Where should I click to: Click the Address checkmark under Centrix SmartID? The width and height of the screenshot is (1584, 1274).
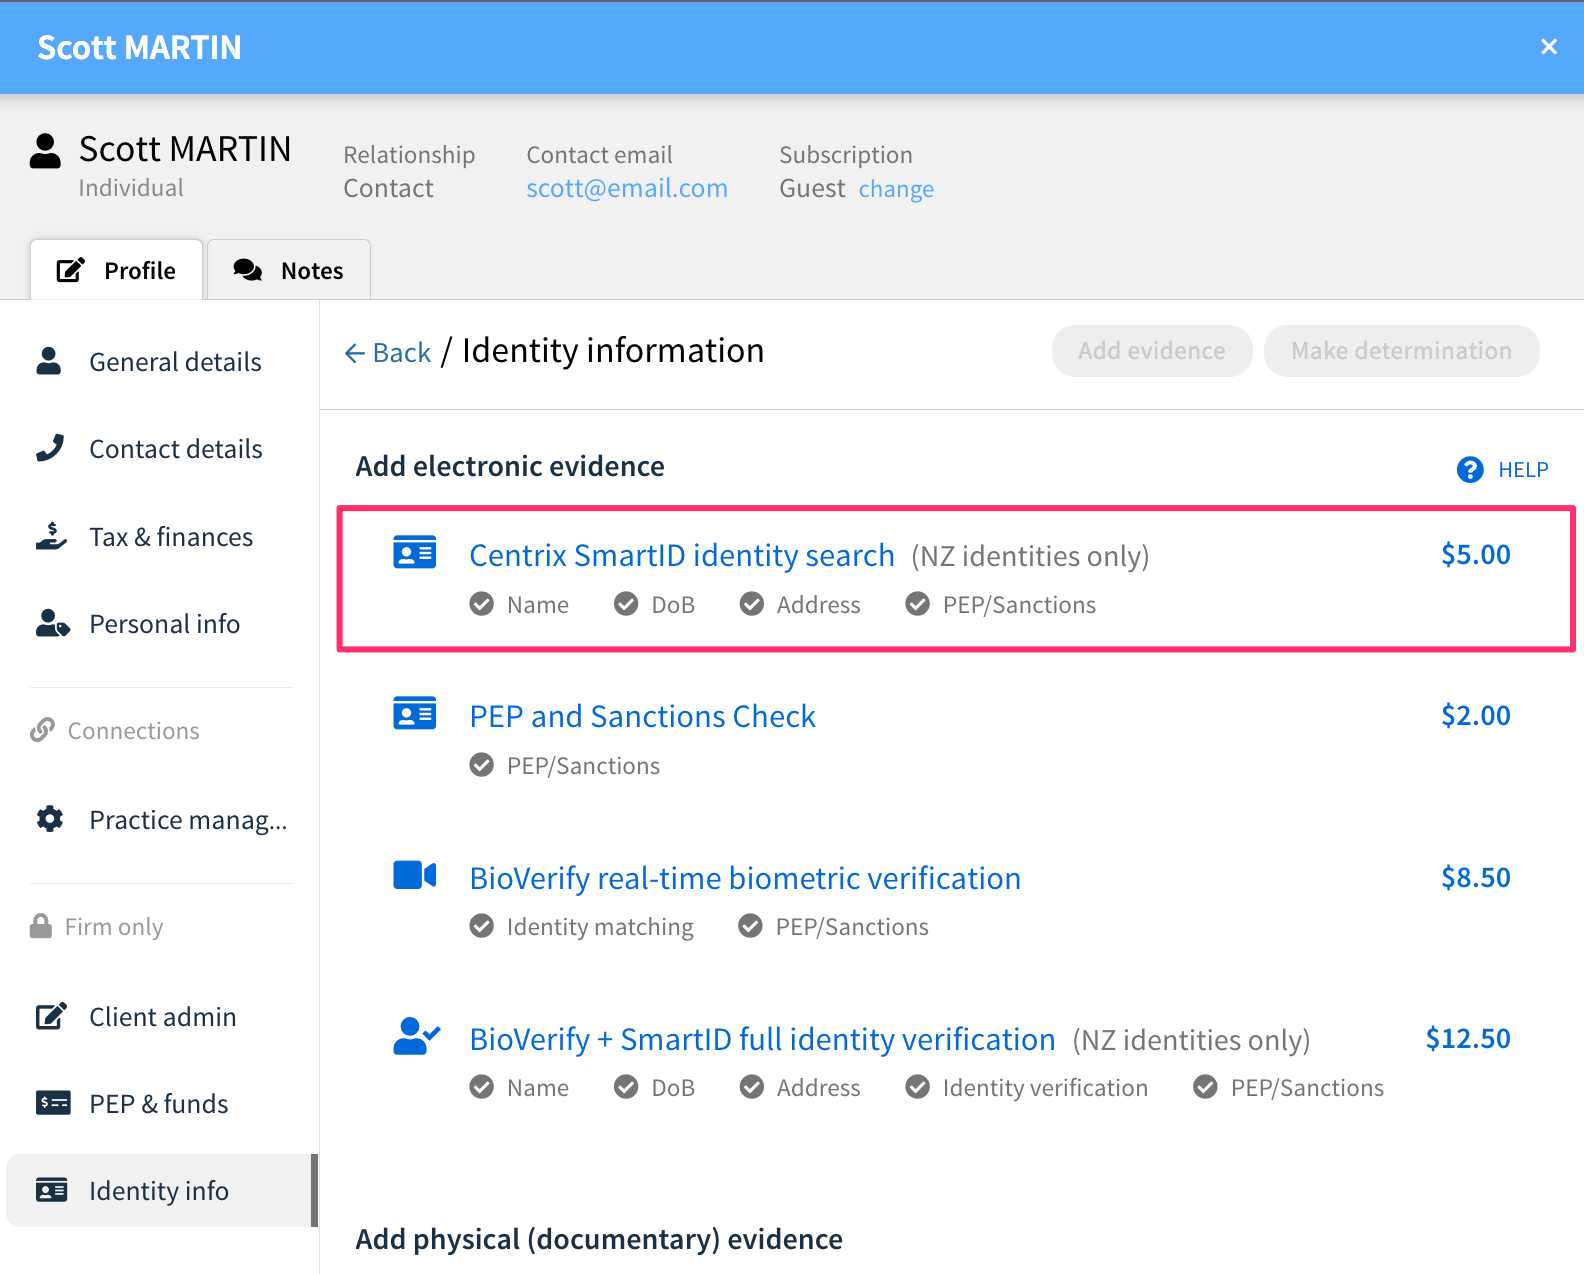(x=752, y=604)
